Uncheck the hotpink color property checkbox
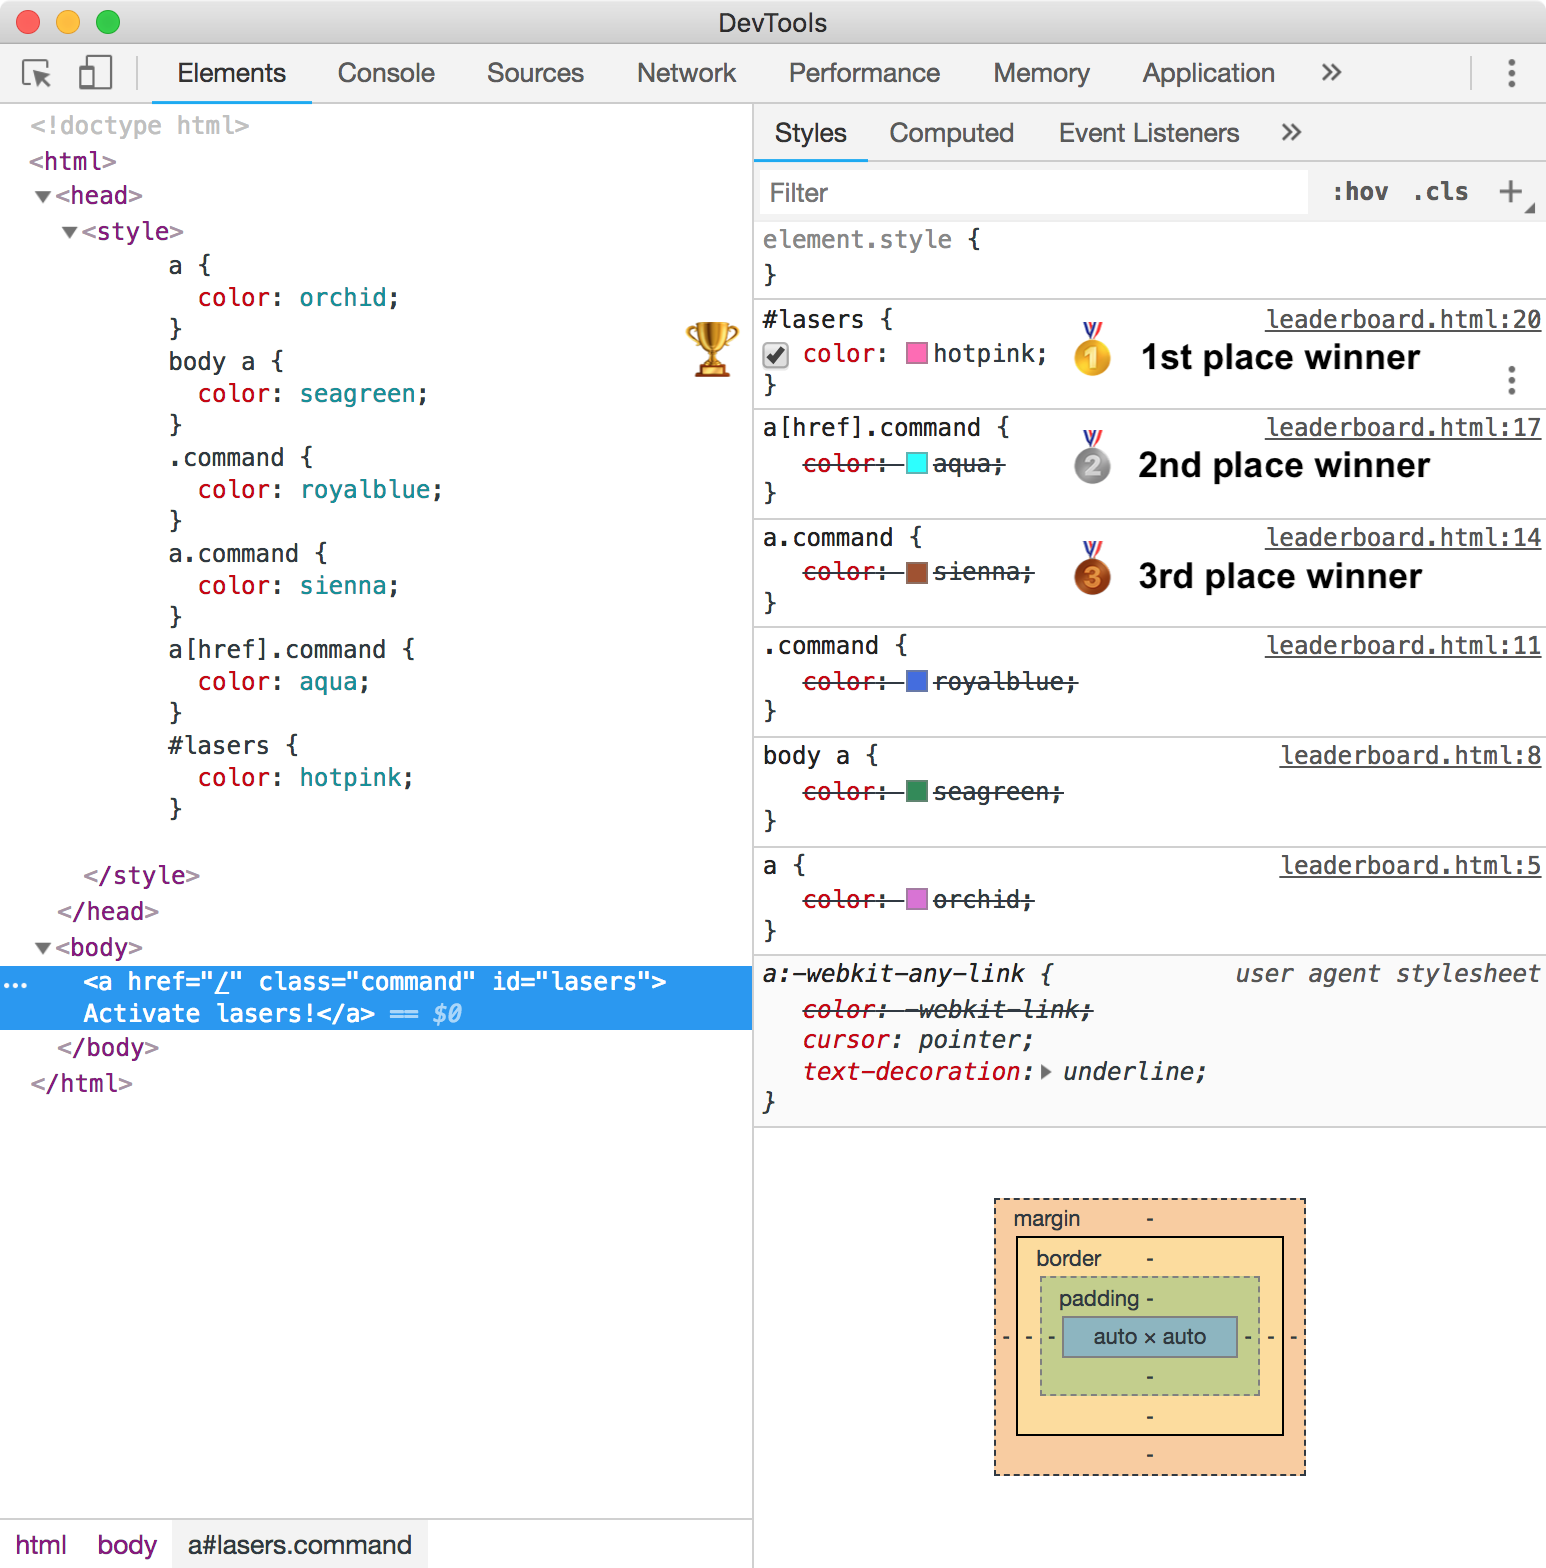 (776, 355)
